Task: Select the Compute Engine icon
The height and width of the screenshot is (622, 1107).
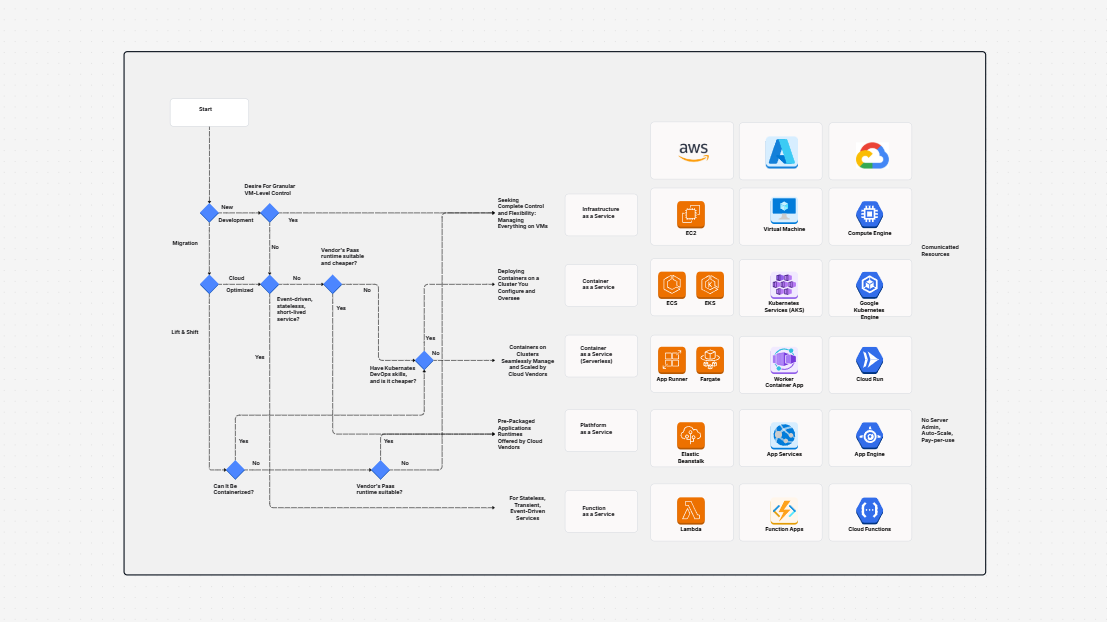Action: (x=869, y=215)
